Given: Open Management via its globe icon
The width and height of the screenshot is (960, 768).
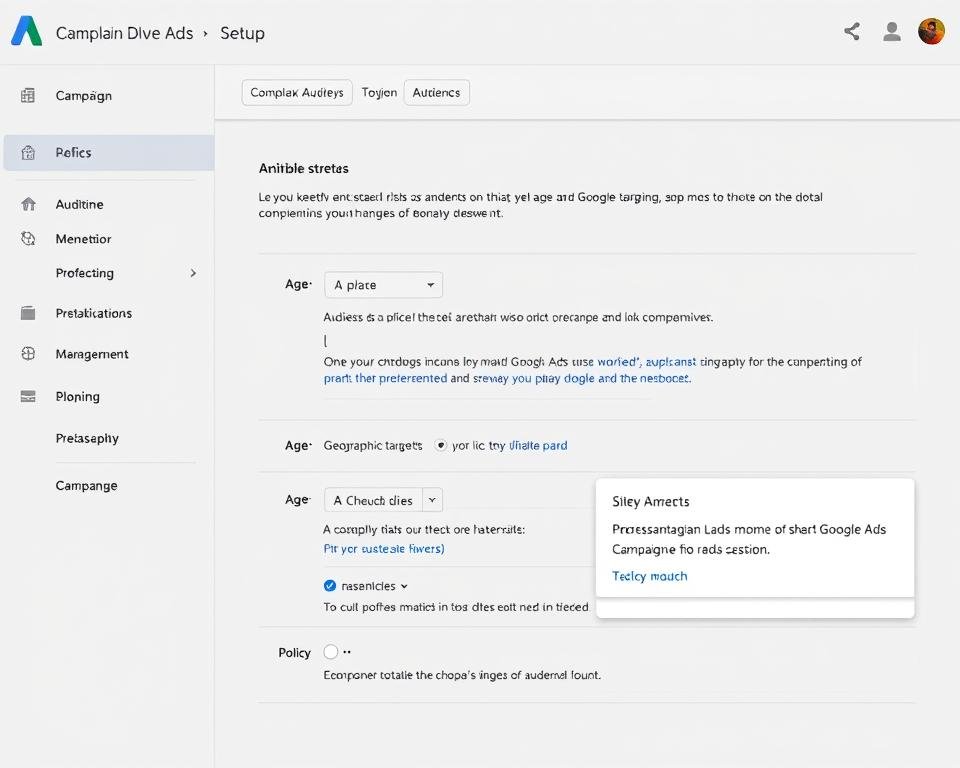Looking at the screenshot, I should 29,354.
